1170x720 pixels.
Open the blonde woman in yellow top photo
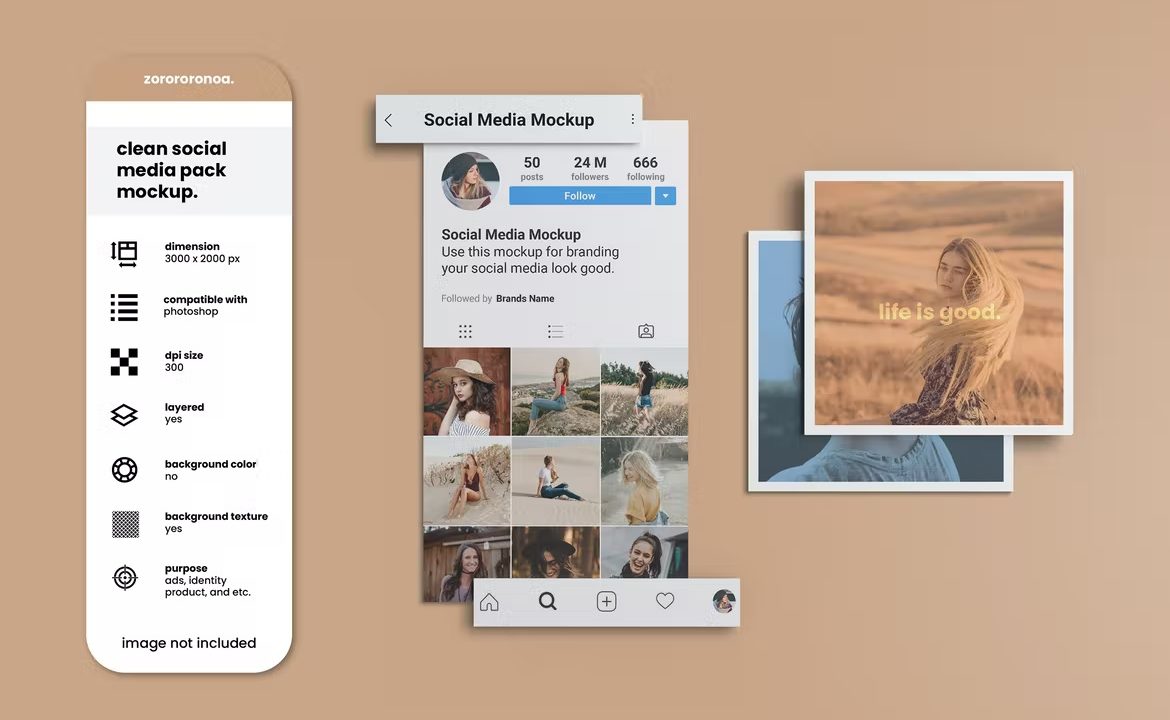[644, 480]
